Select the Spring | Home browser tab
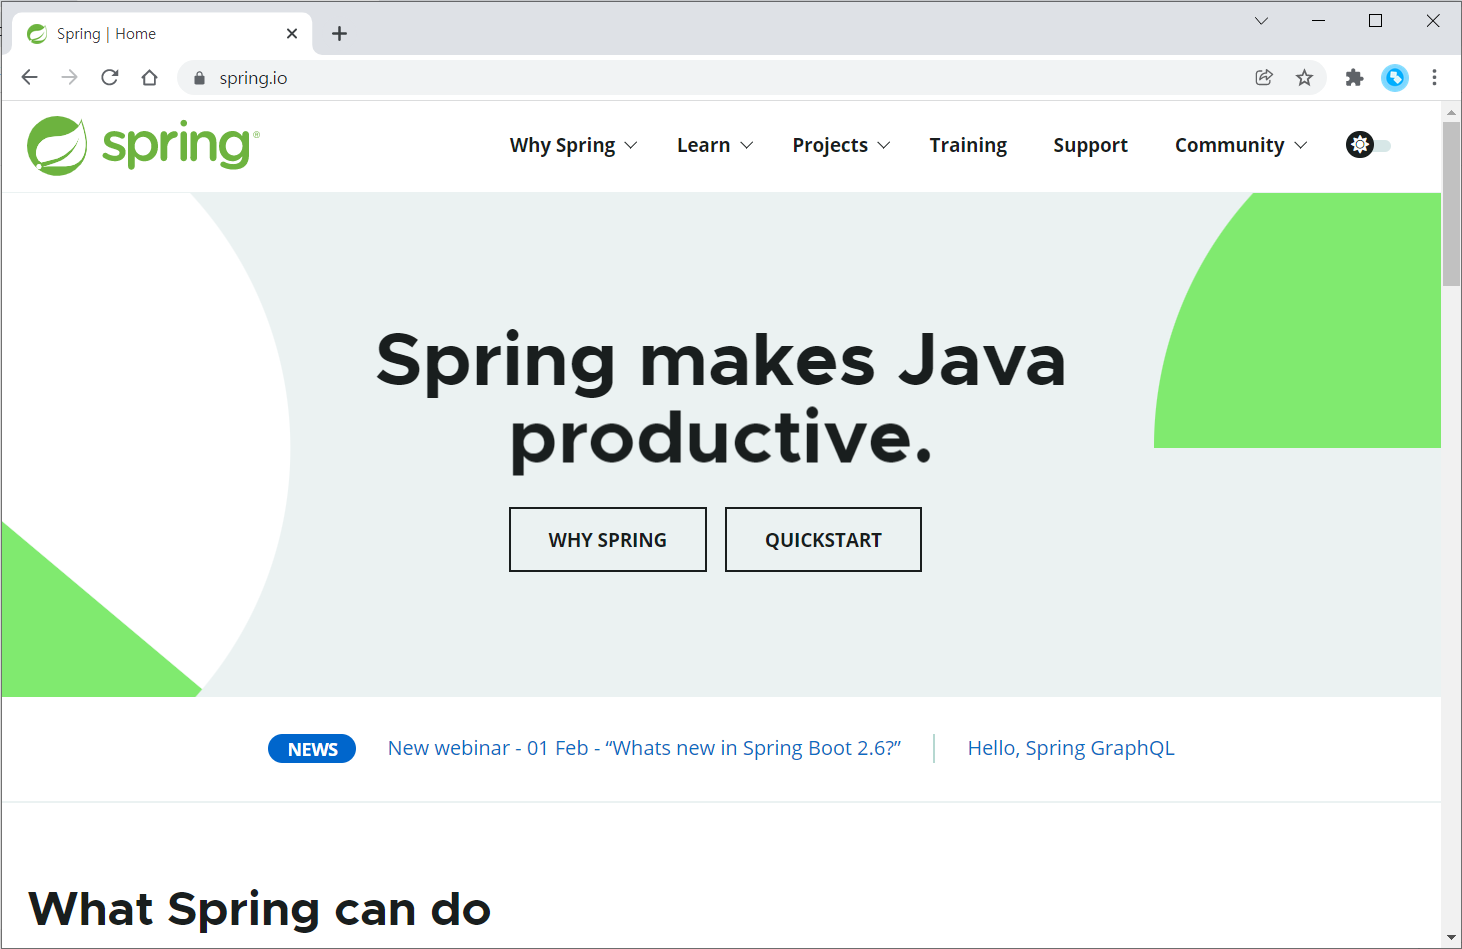The image size is (1462, 949). (162, 34)
